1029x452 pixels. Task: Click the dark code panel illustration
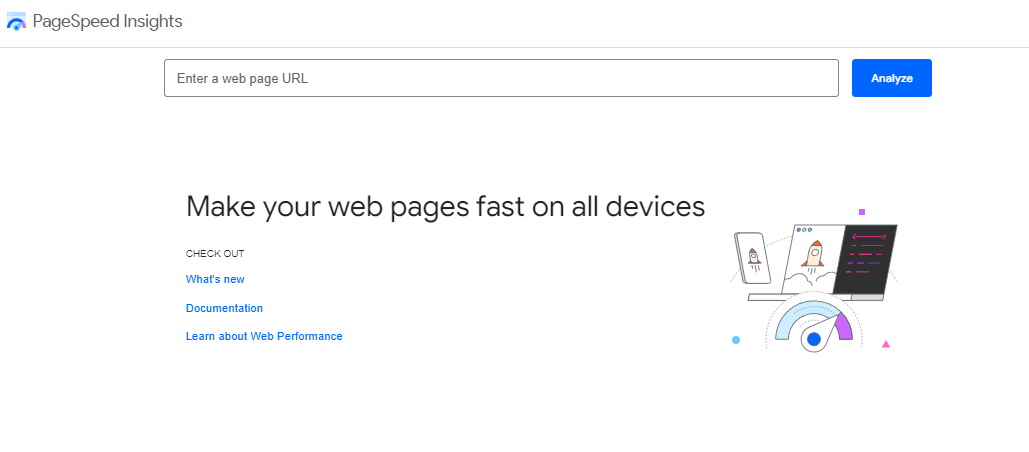(865, 260)
